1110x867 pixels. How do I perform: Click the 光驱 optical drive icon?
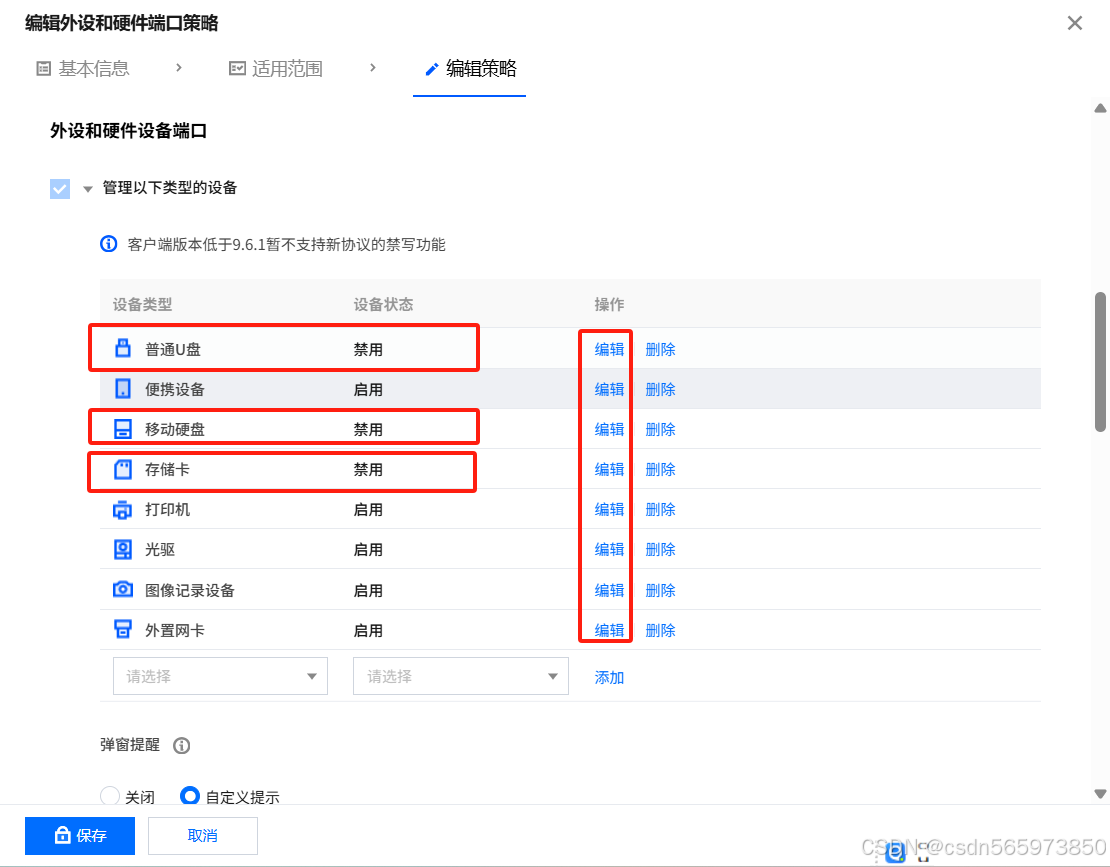(121, 548)
